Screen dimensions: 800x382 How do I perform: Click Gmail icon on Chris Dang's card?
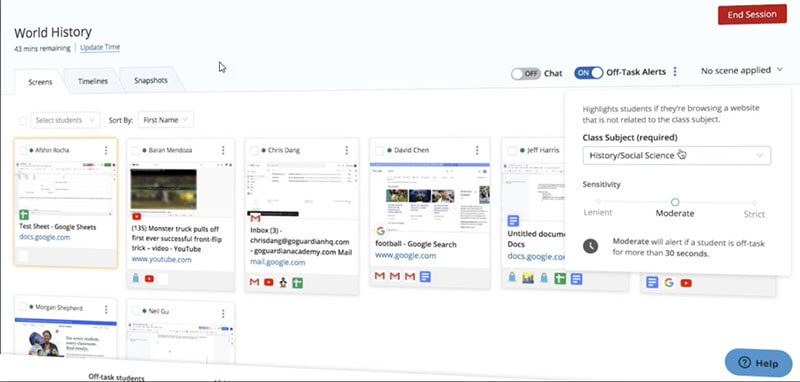[256, 218]
